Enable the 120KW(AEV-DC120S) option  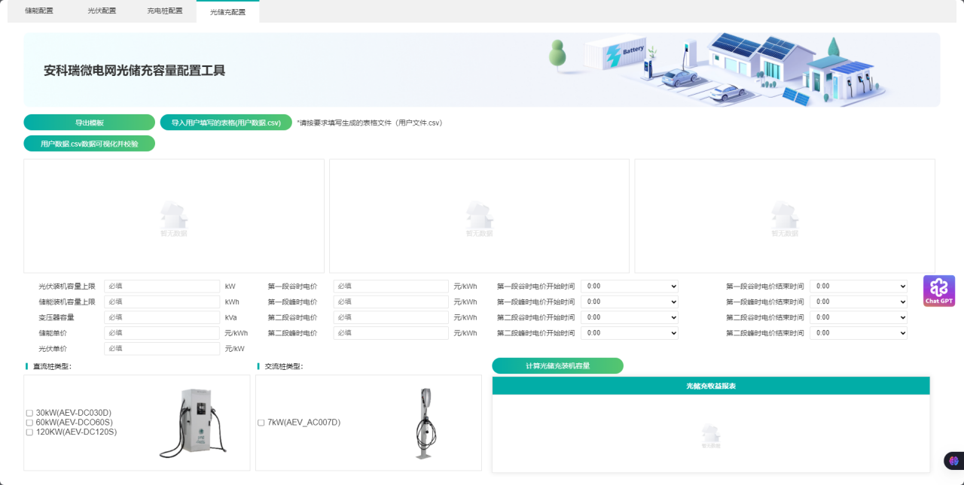(30, 432)
